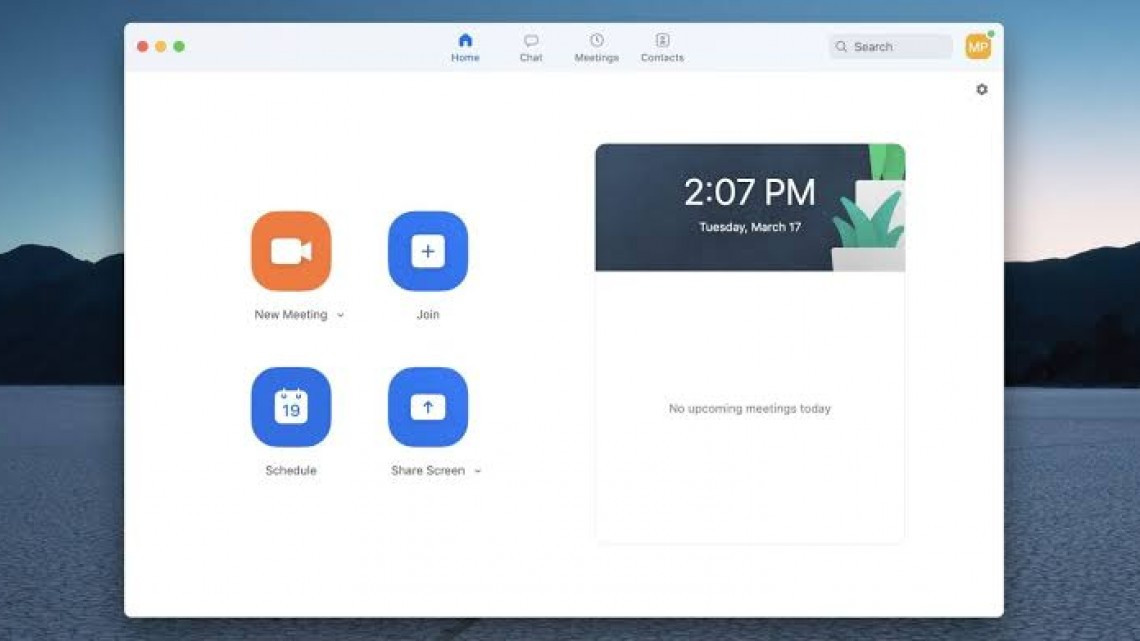Screen dimensions: 1140x641
Task: Click the 2:07 PM time display
Action: (x=749, y=192)
